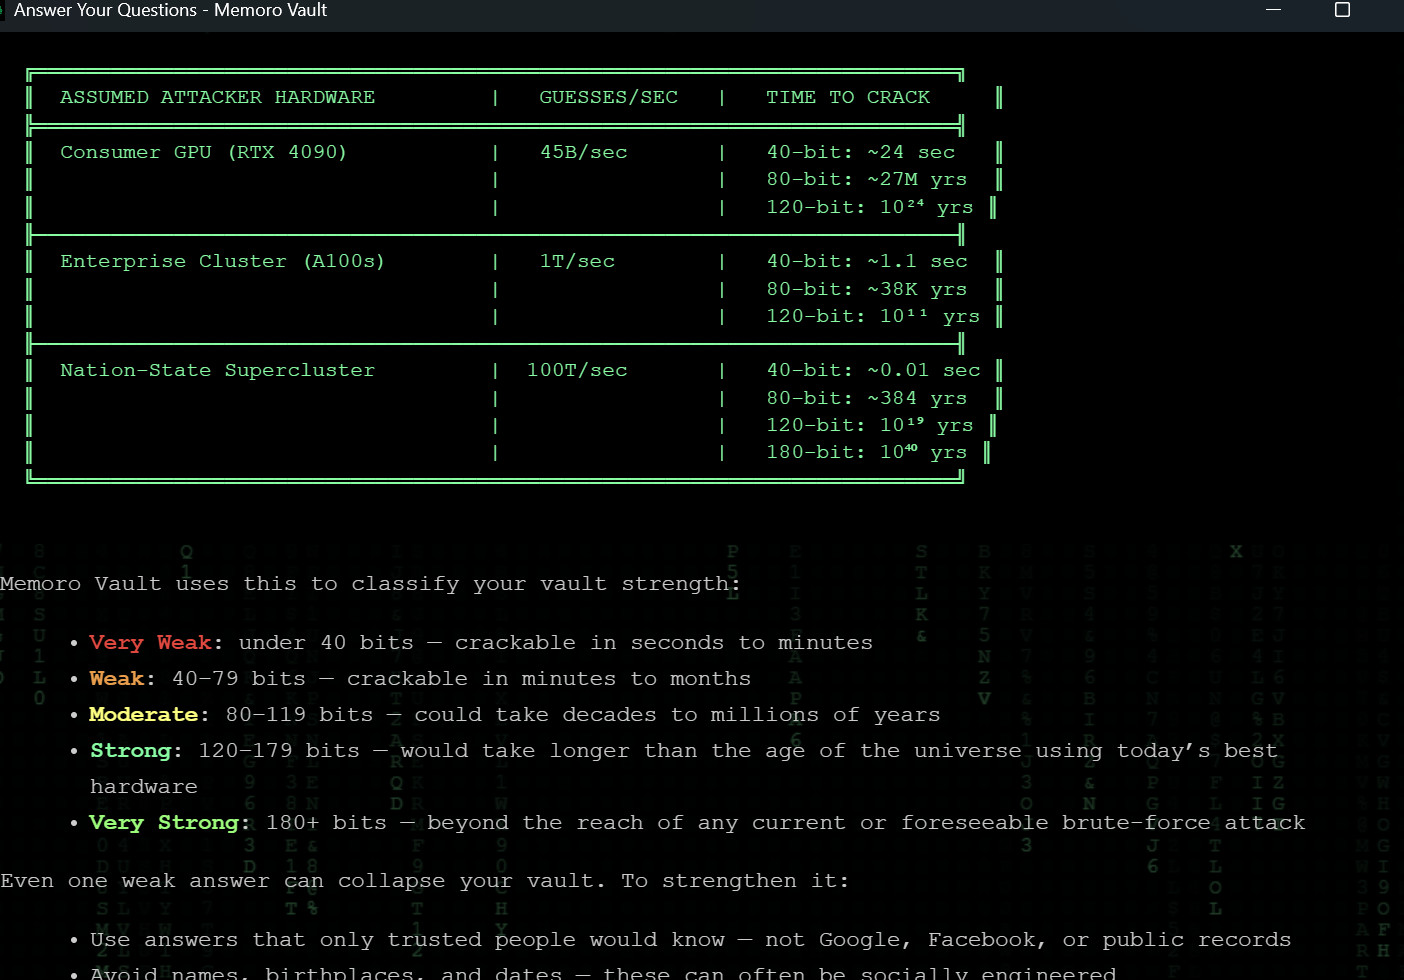Click the red 'Very Weak' strength label
The height and width of the screenshot is (980, 1404).
150,642
